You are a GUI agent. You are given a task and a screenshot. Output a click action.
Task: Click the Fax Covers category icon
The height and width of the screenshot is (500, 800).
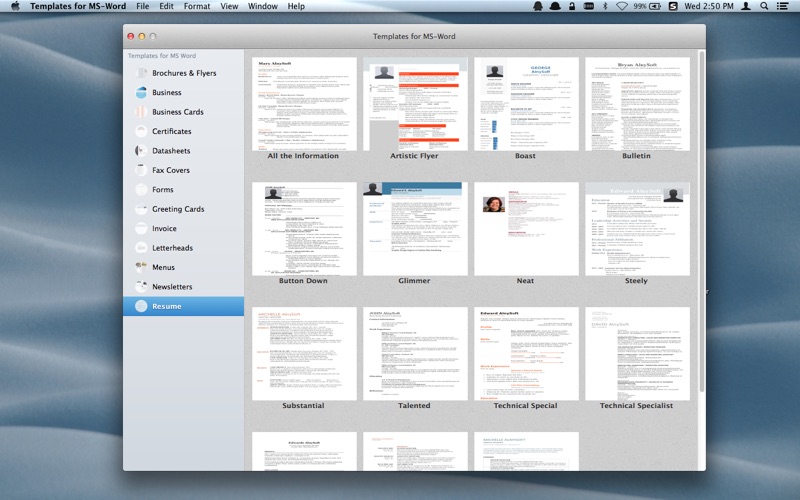pyautogui.click(x=141, y=170)
